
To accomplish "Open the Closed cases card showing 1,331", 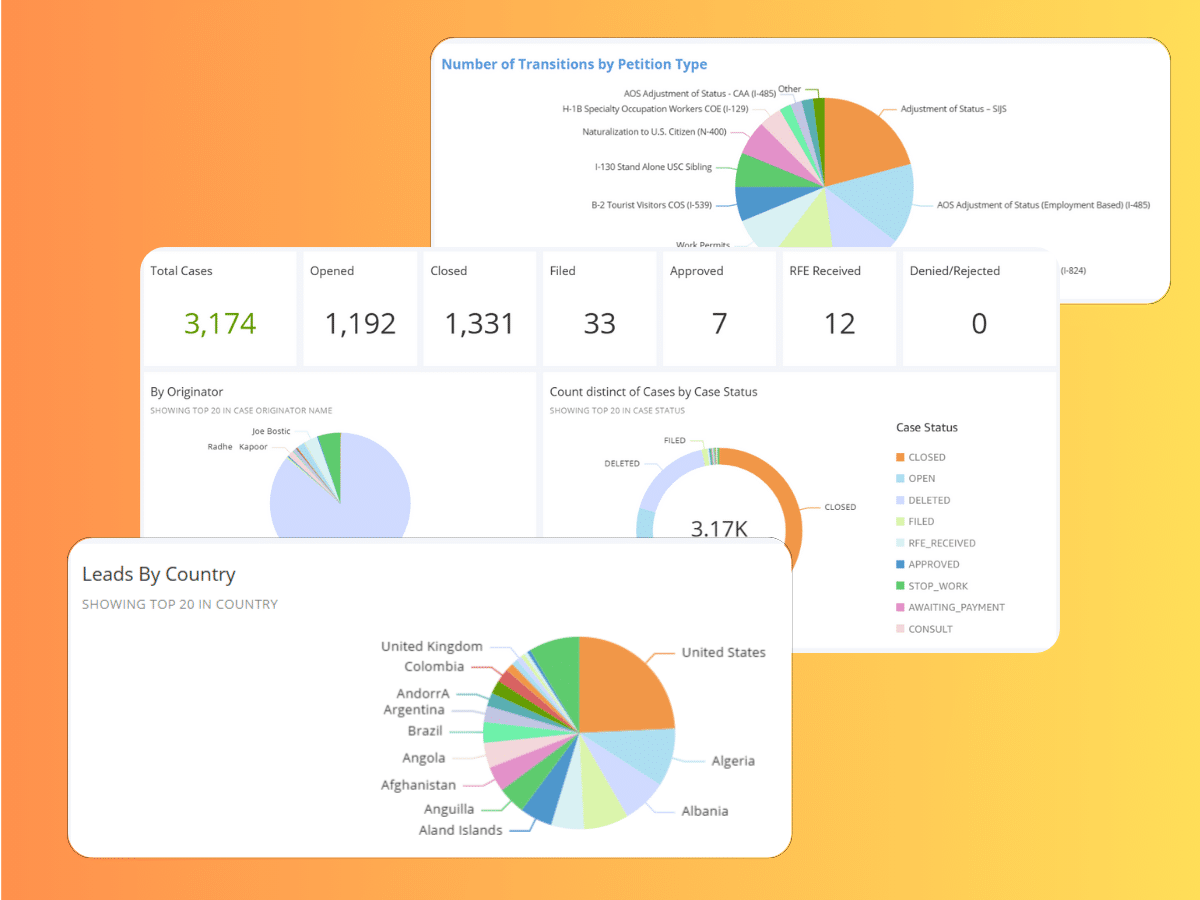I will point(479,324).
